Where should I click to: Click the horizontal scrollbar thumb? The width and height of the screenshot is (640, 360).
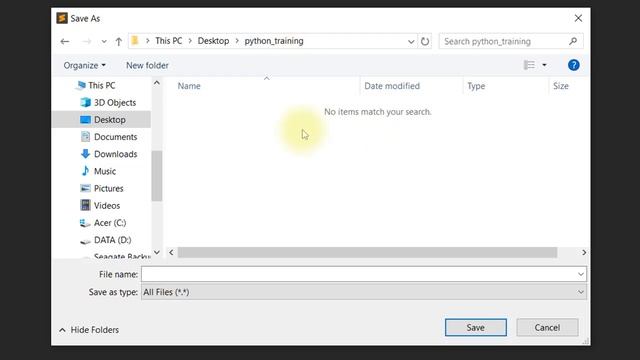[x=367, y=253]
